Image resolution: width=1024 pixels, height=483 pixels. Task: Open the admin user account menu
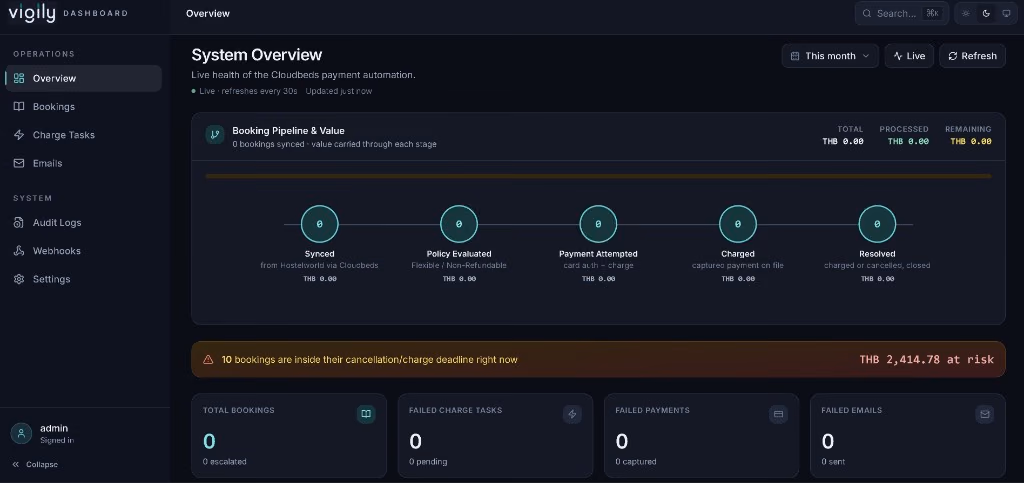point(43,433)
